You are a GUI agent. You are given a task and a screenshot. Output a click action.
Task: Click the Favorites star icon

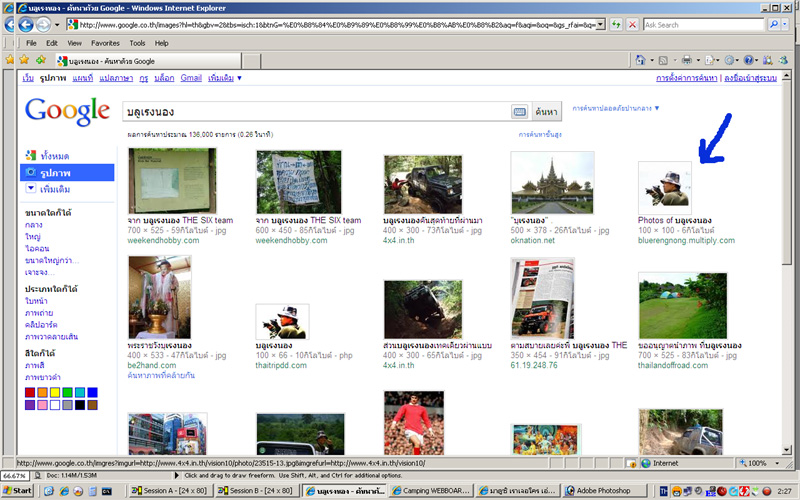(x=10, y=60)
